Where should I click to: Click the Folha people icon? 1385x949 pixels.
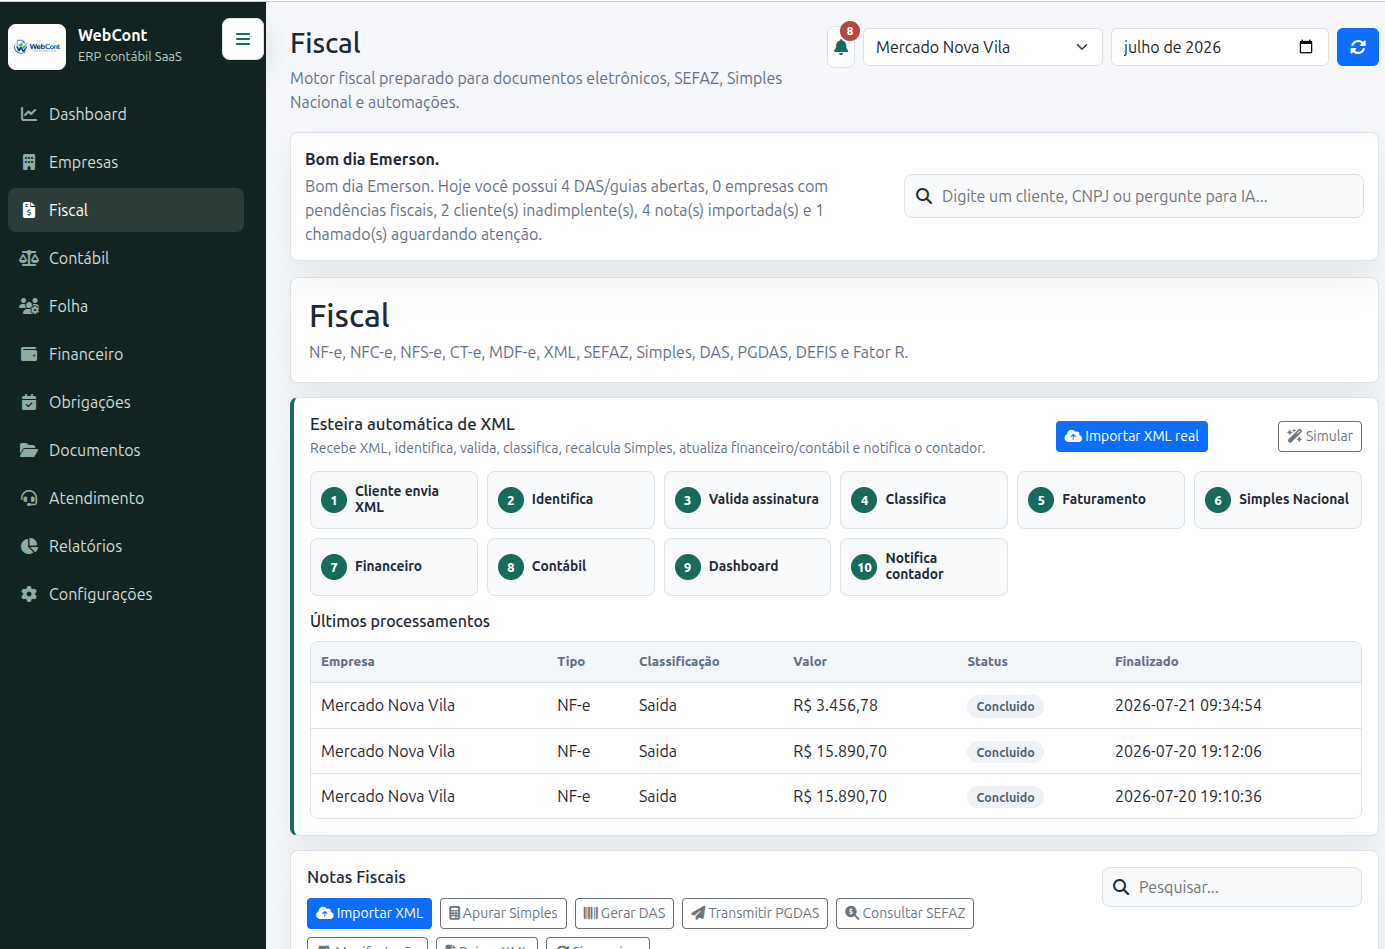[29, 306]
